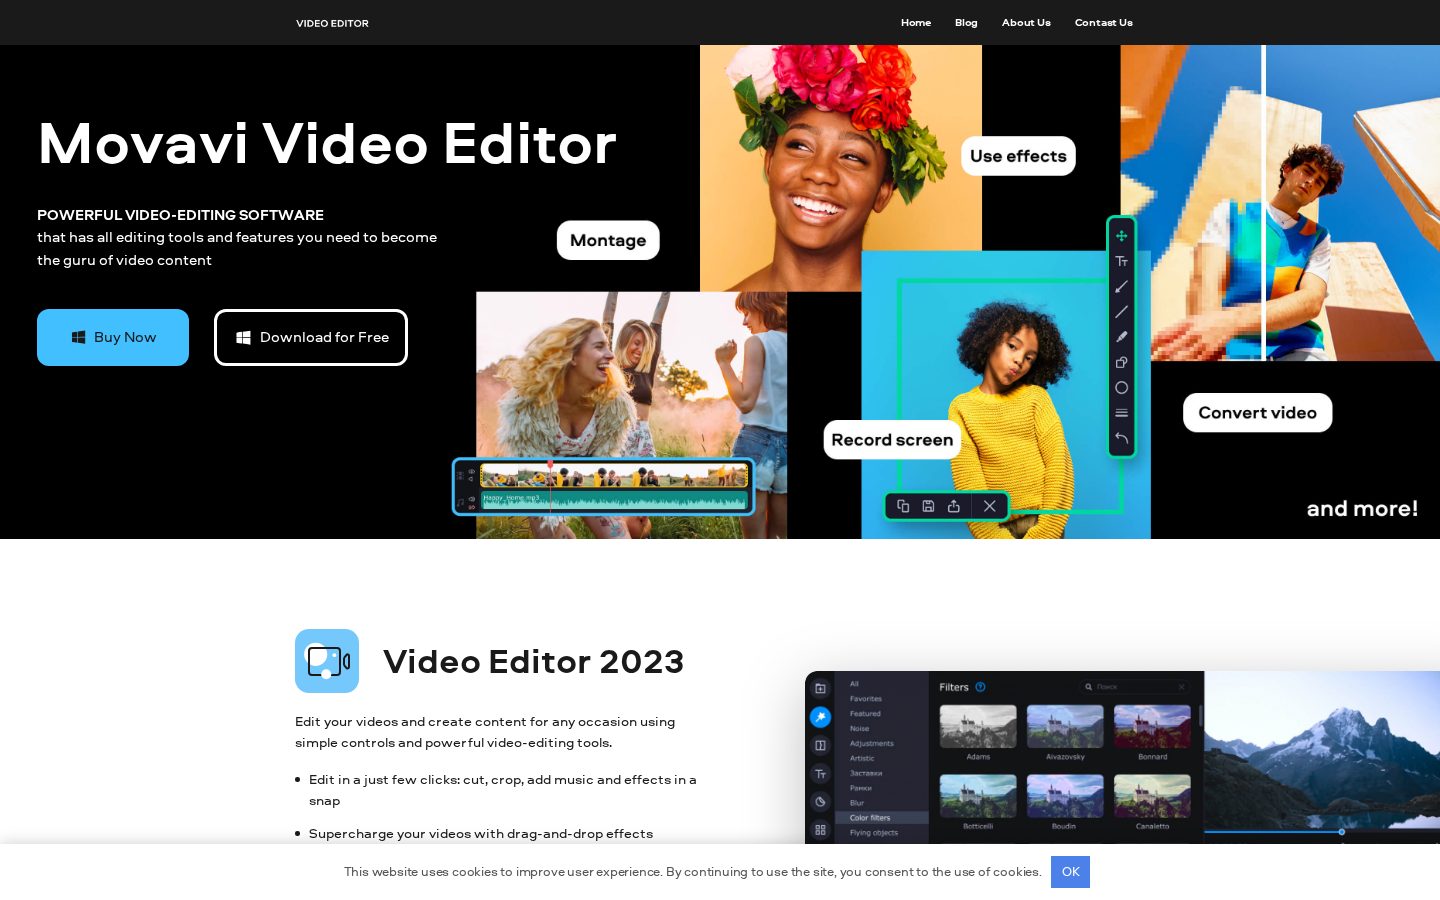Click the Buy Now button
Image resolution: width=1440 pixels, height=900 pixels.
click(113, 337)
